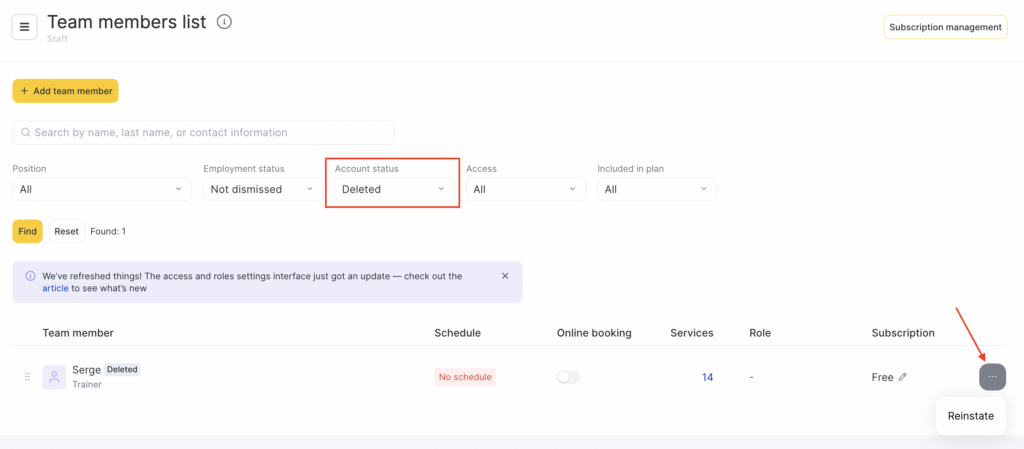Image resolution: width=1024 pixels, height=449 pixels.
Task: Click the Add team member button
Action: point(65,91)
